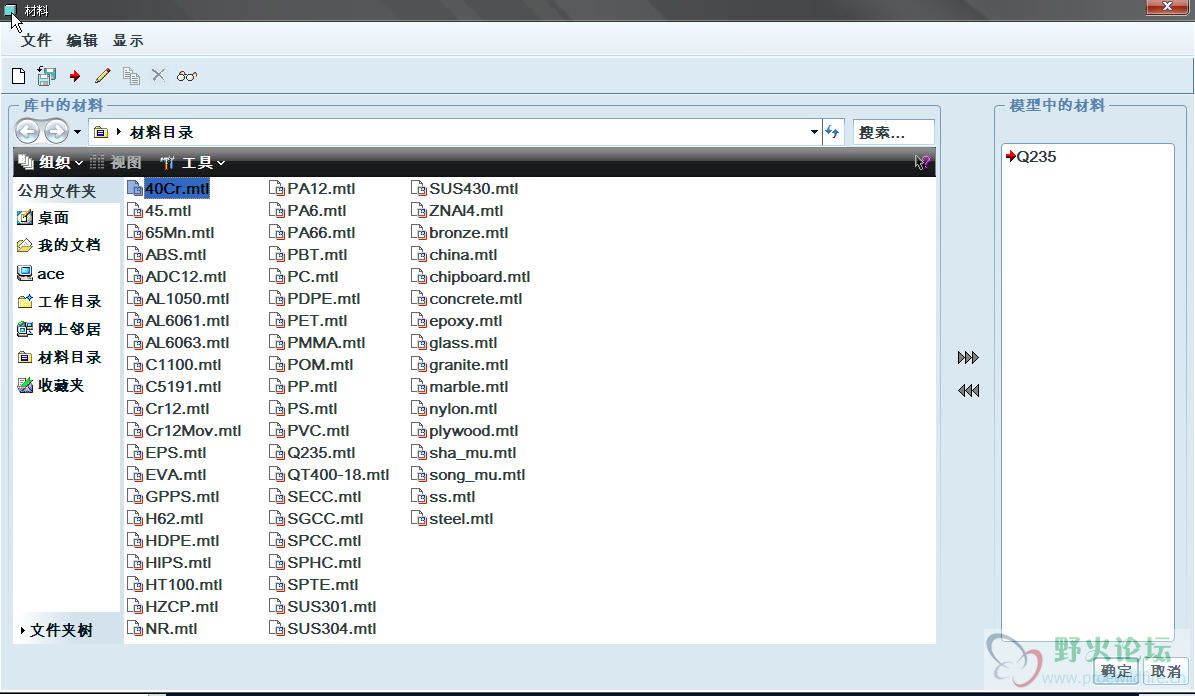Add material to model with triple right arrow
Screen dimensions: 1195x696
pos(968,358)
